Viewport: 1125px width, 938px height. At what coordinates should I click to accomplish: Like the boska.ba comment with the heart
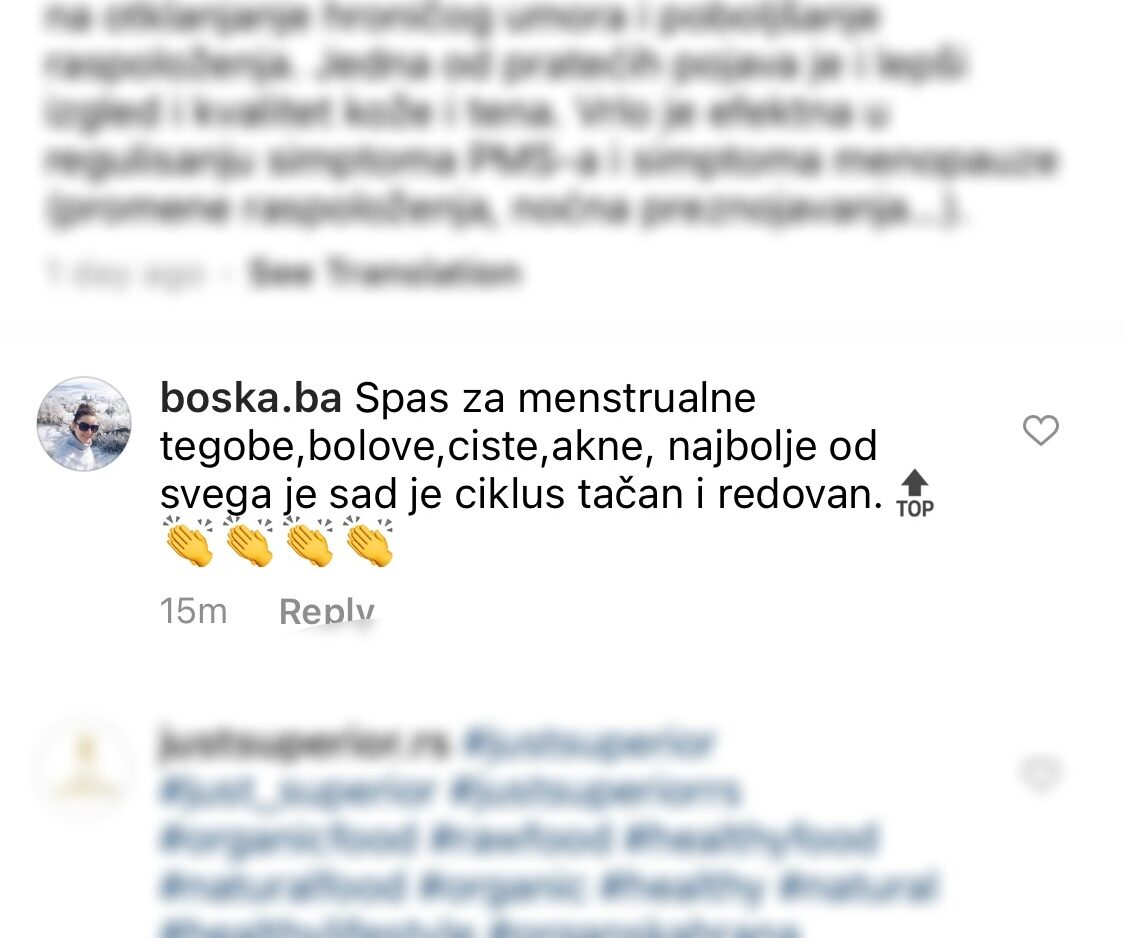[x=1040, y=430]
